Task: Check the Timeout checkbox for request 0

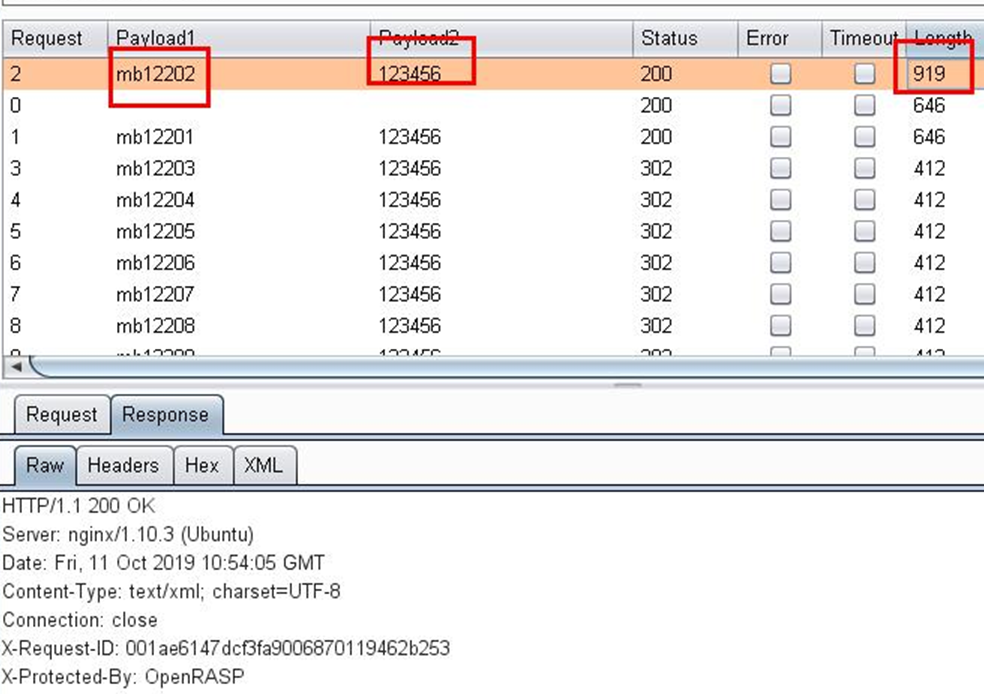Action: (864, 105)
